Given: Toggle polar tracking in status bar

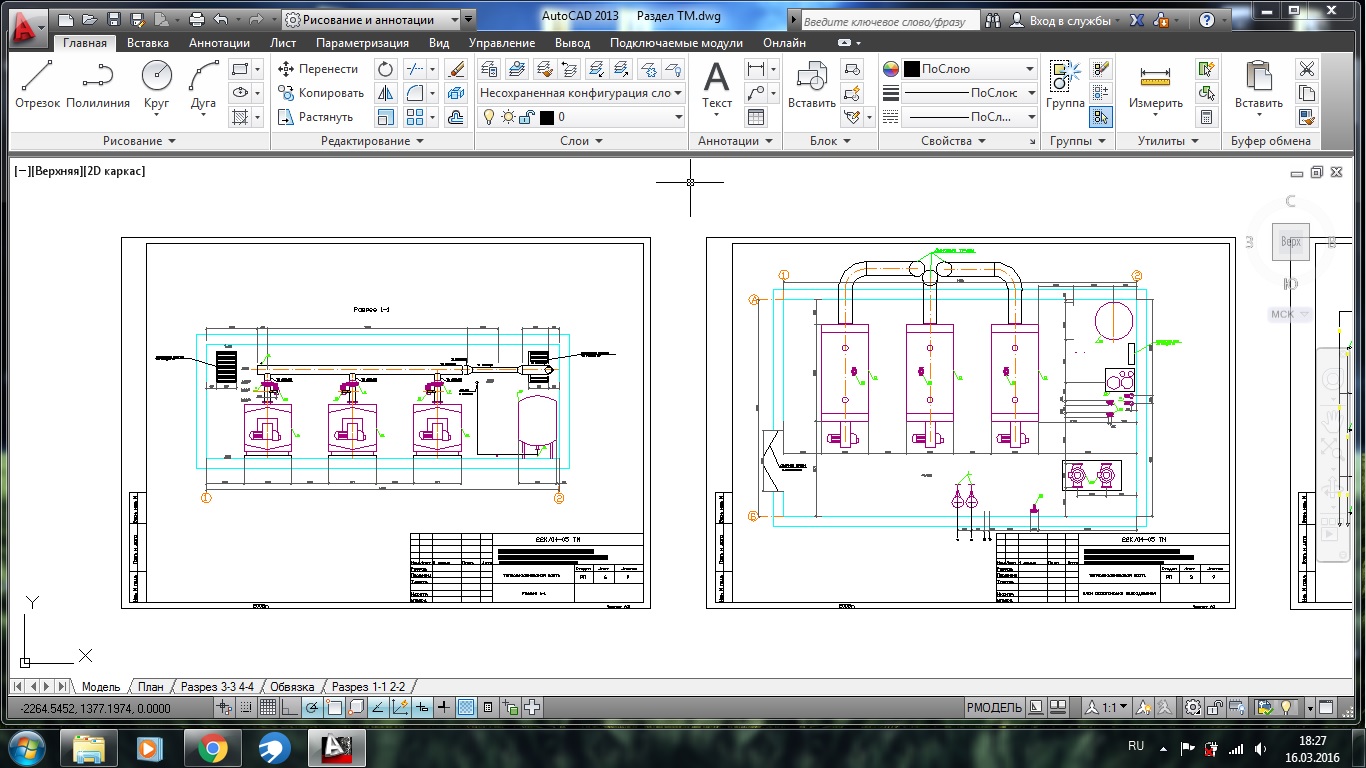Looking at the screenshot, I should tap(312, 708).
